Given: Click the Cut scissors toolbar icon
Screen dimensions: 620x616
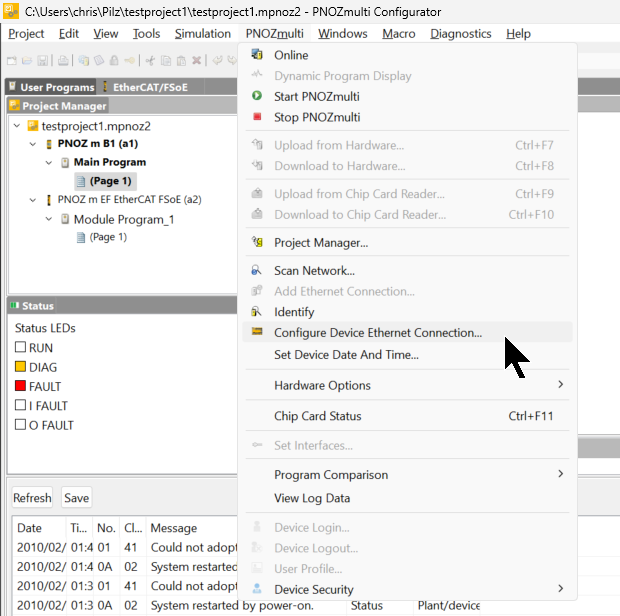Looking at the screenshot, I should click(x=150, y=60).
